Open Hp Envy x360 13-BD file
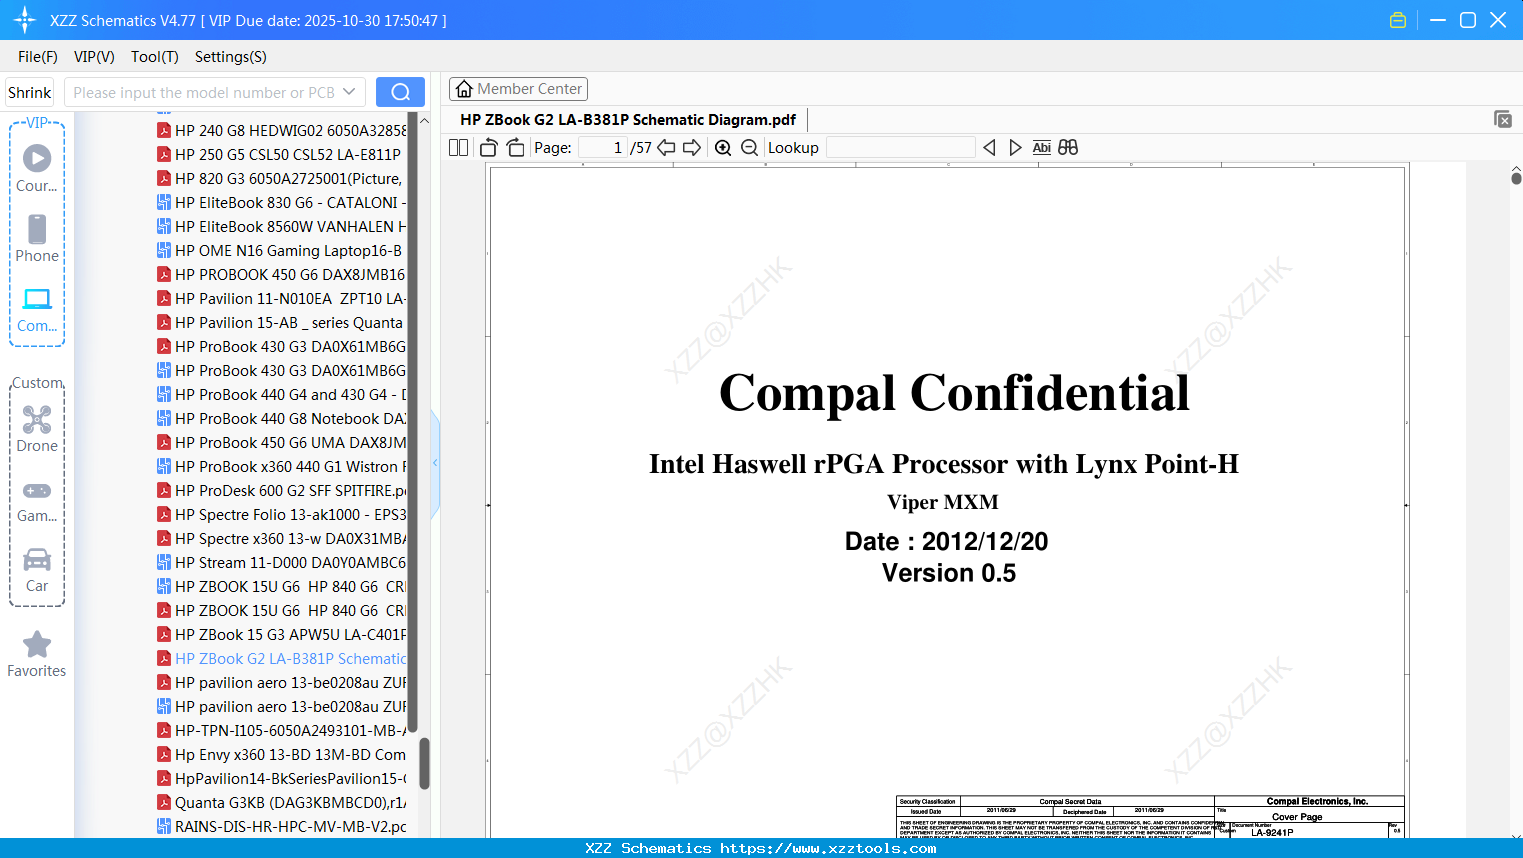1523x858 pixels. coord(282,754)
